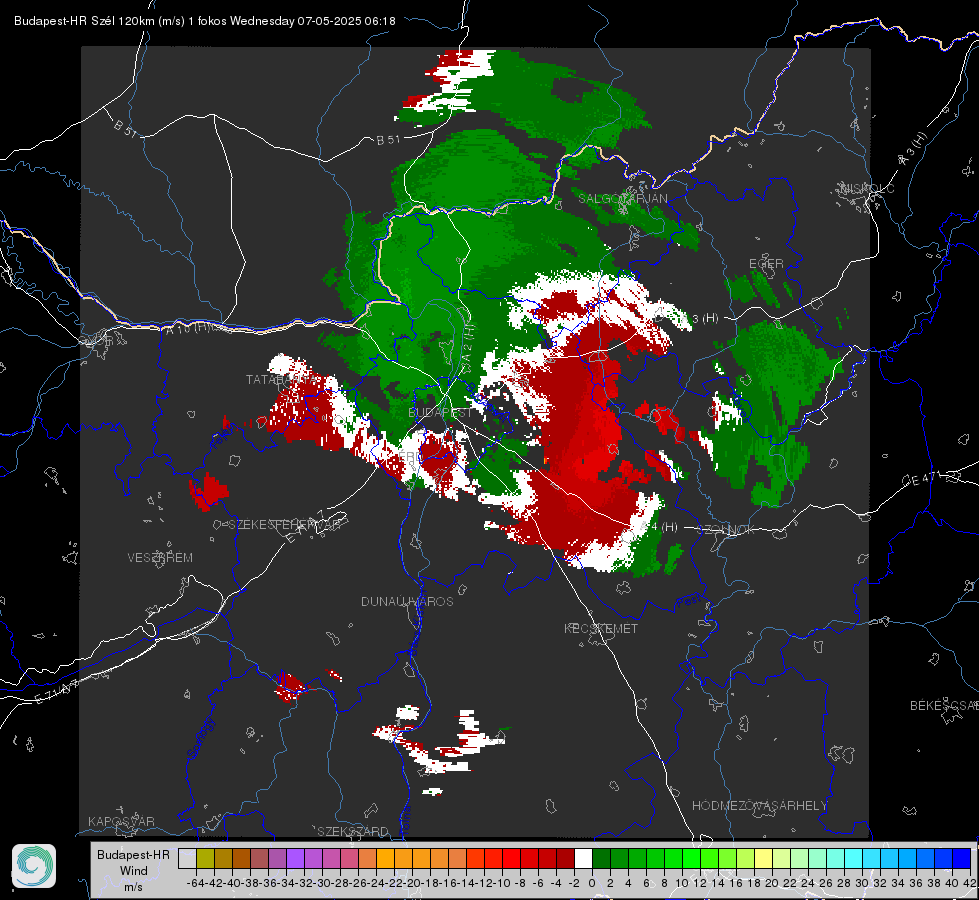
Task: Select the SZEKSZARD city label
Action: click(353, 831)
